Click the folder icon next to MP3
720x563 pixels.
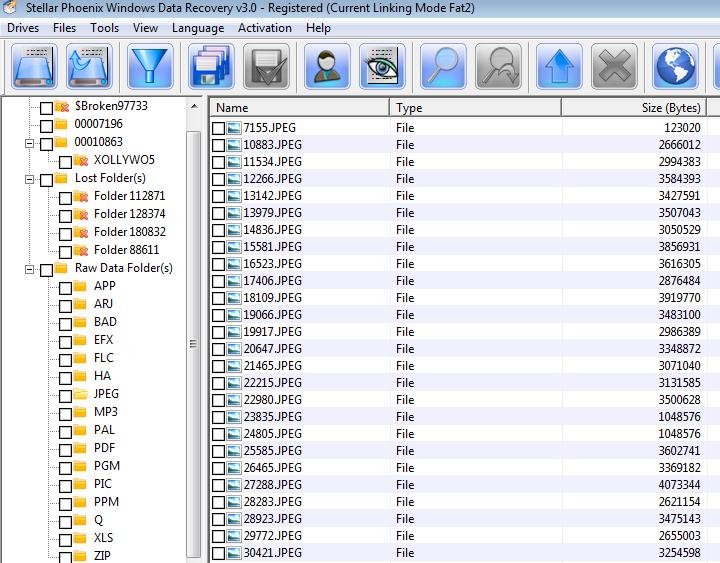click(81, 412)
